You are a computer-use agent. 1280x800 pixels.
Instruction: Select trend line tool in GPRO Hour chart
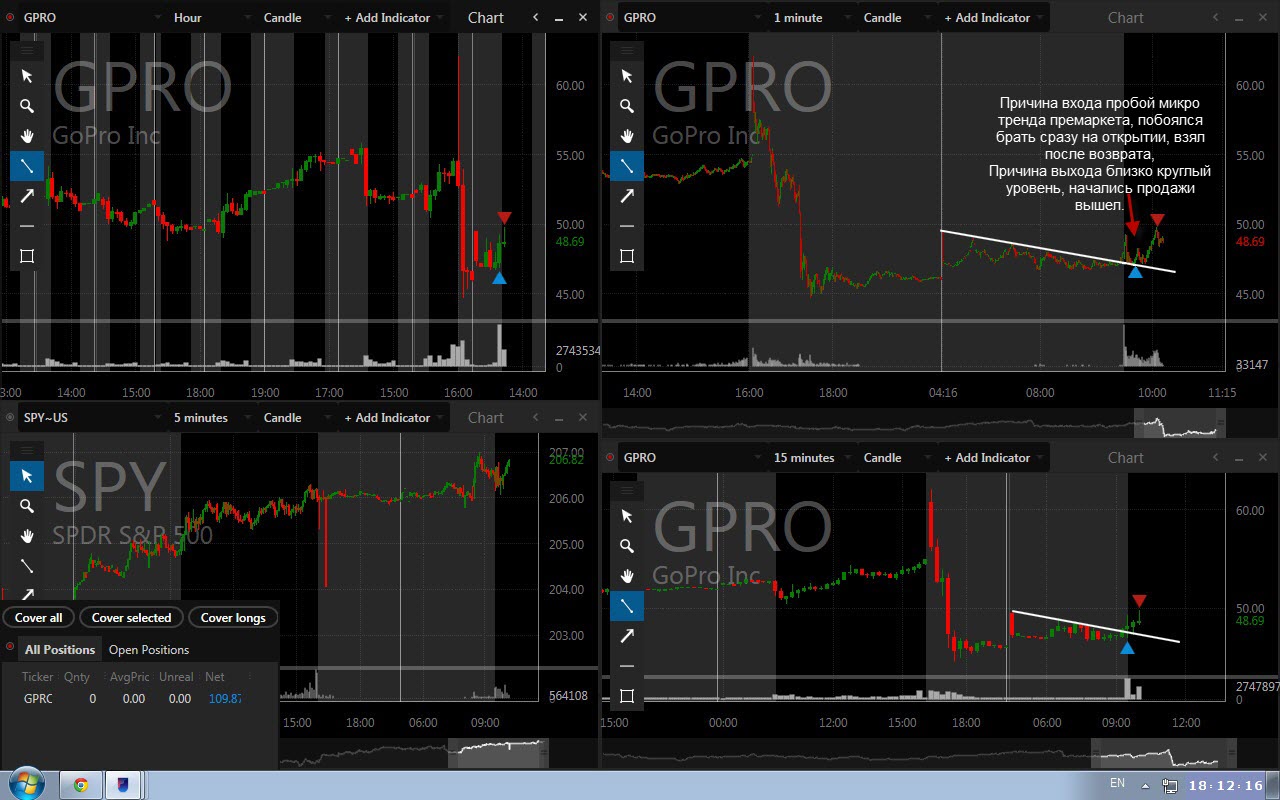[x=27, y=166]
